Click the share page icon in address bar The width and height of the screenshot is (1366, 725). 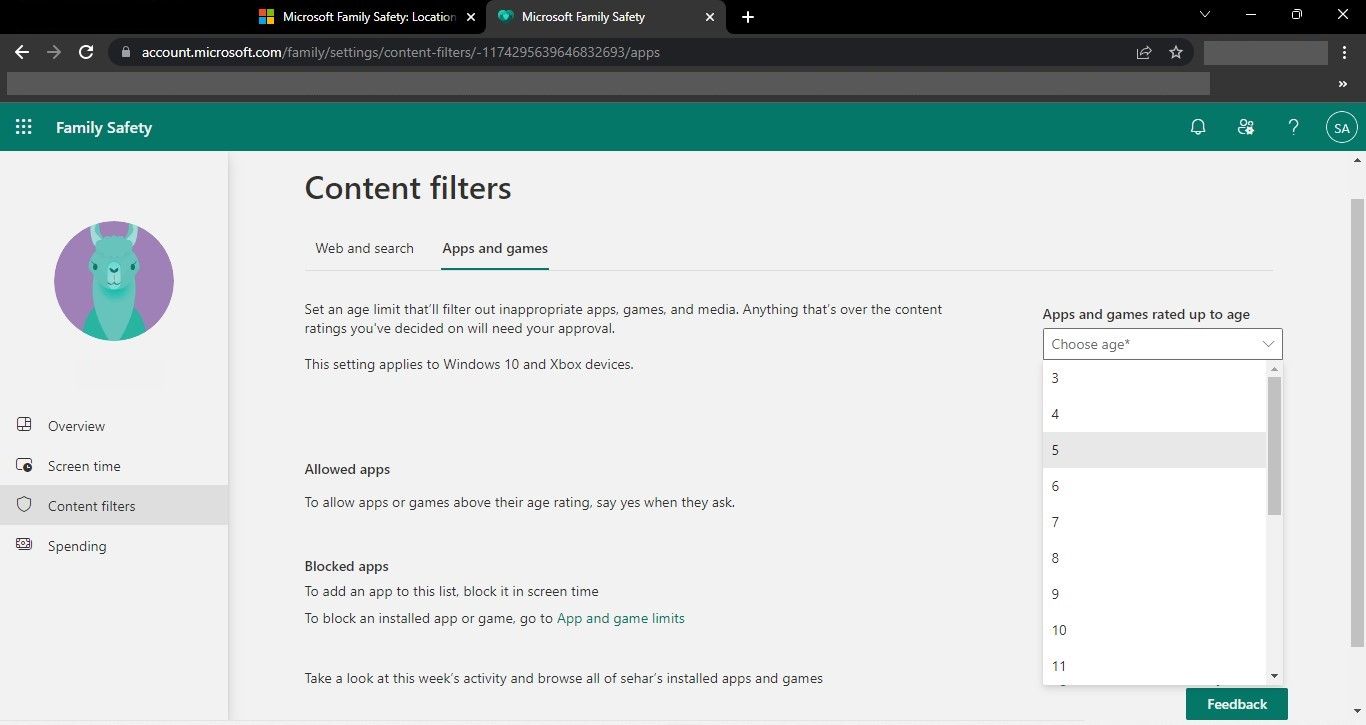1144,52
